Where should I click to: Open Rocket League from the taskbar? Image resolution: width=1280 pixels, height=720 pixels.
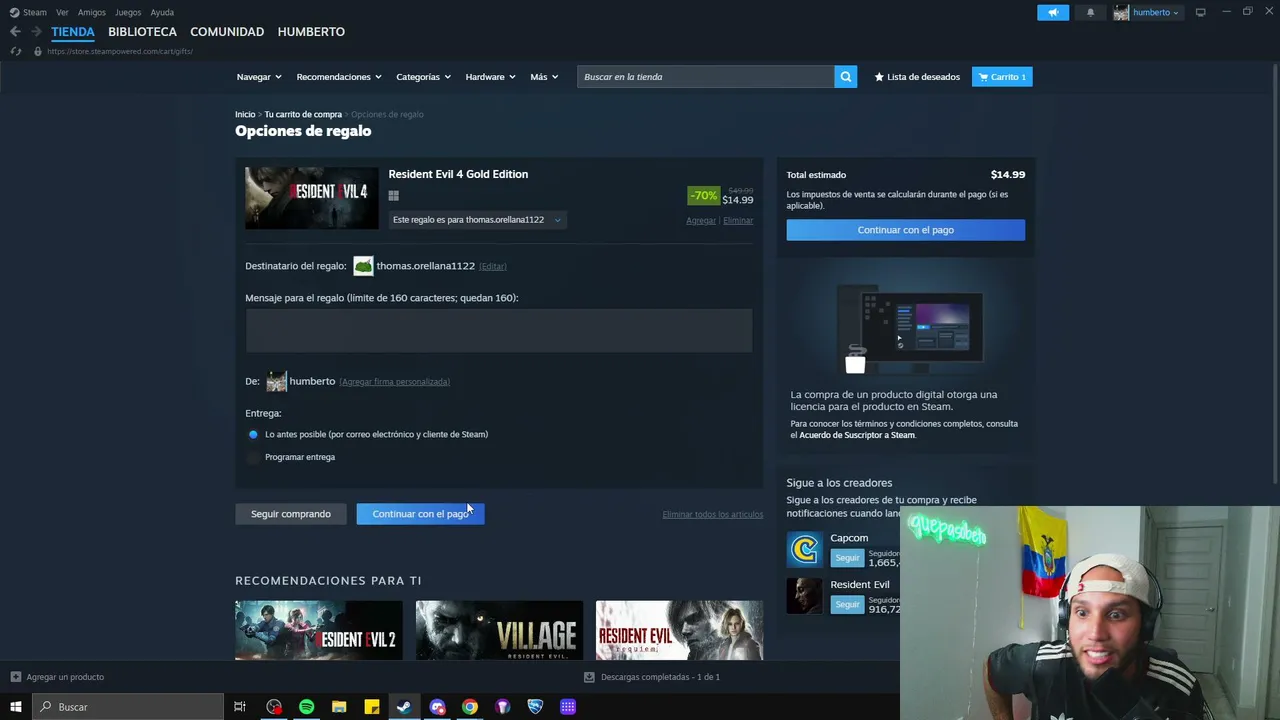535,707
